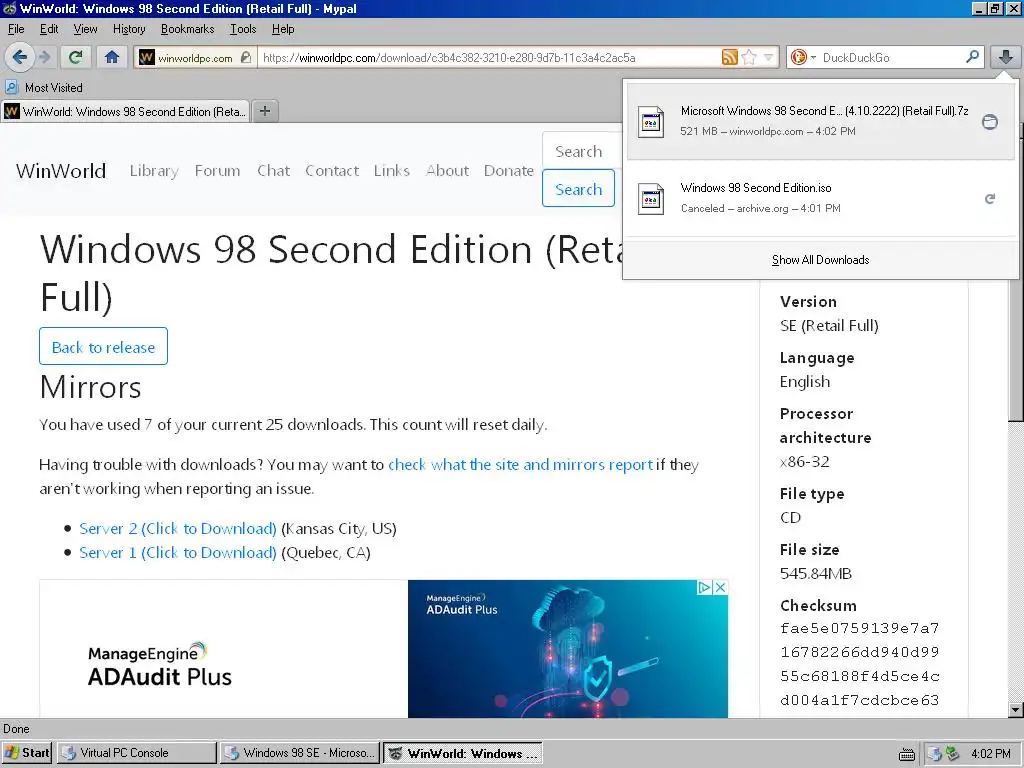Image resolution: width=1024 pixels, height=768 pixels.
Task: Open the Tools menu
Action: coord(243,29)
